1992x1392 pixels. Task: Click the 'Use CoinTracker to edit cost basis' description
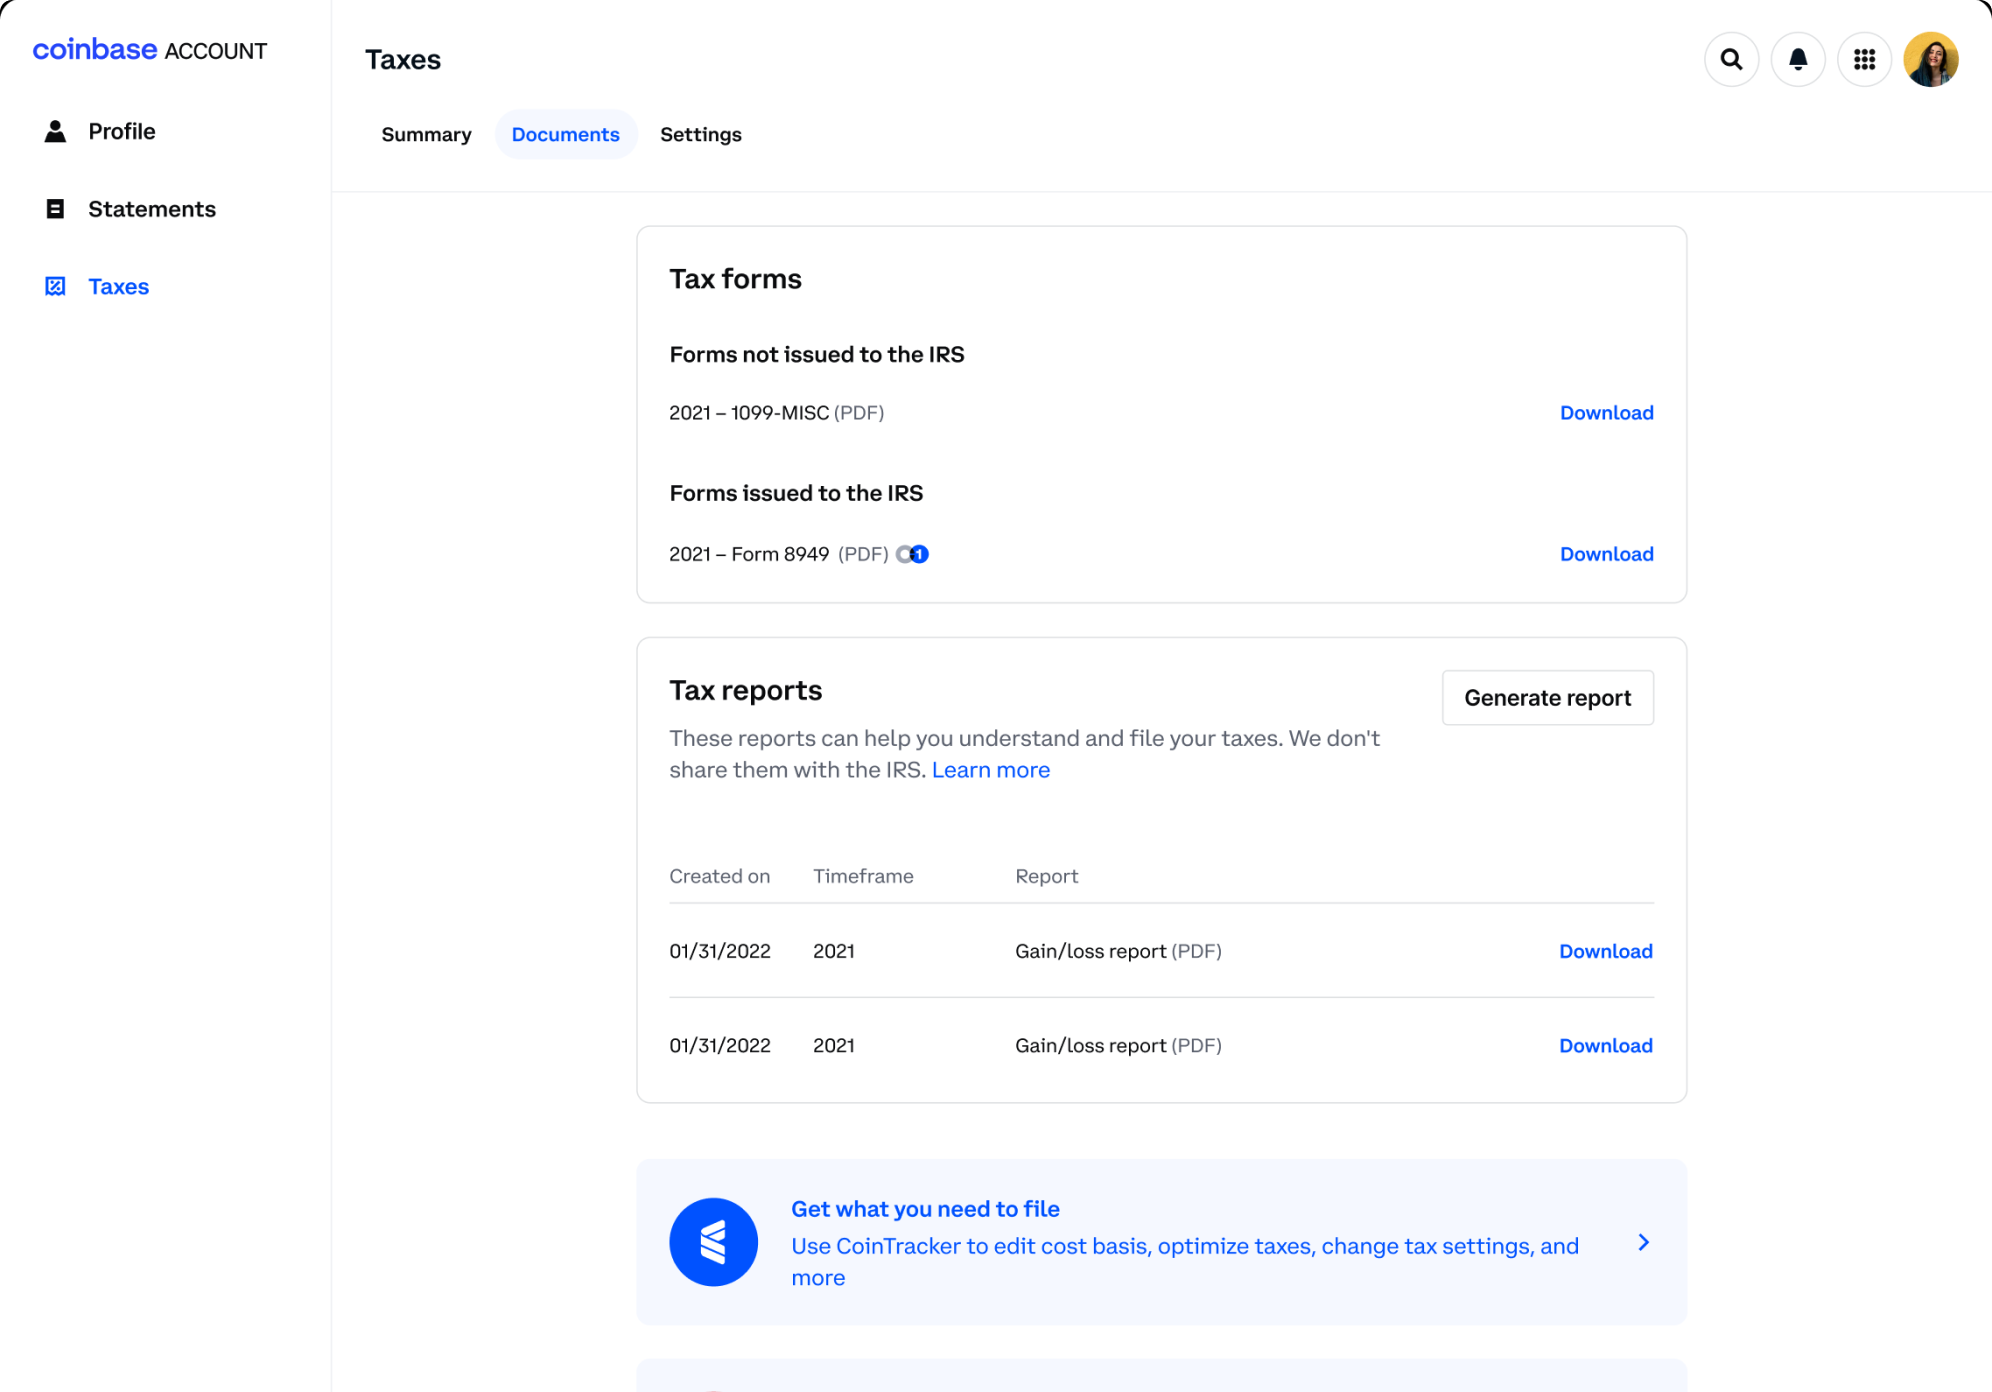coord(1185,1262)
